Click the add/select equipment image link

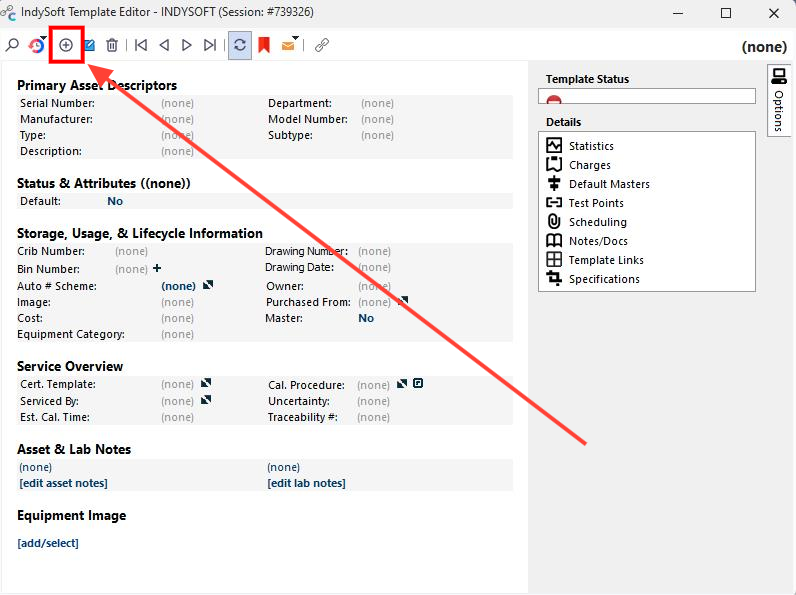coord(48,543)
